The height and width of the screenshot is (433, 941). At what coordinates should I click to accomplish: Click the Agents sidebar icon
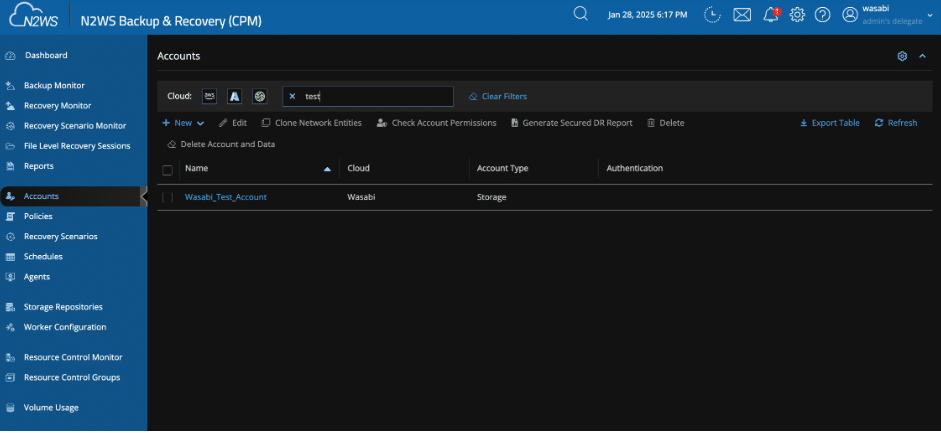coord(10,277)
